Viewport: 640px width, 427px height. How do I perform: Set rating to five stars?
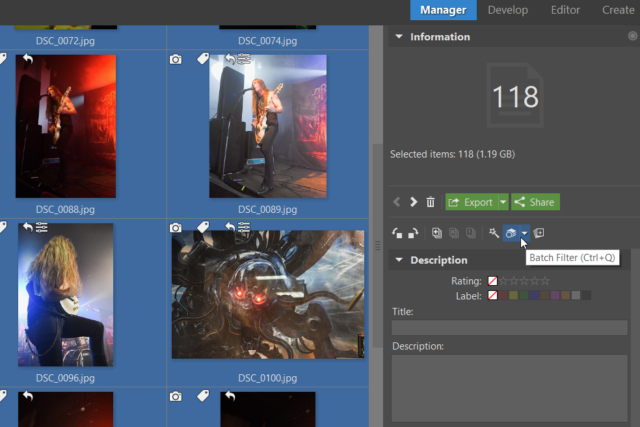[545, 281]
